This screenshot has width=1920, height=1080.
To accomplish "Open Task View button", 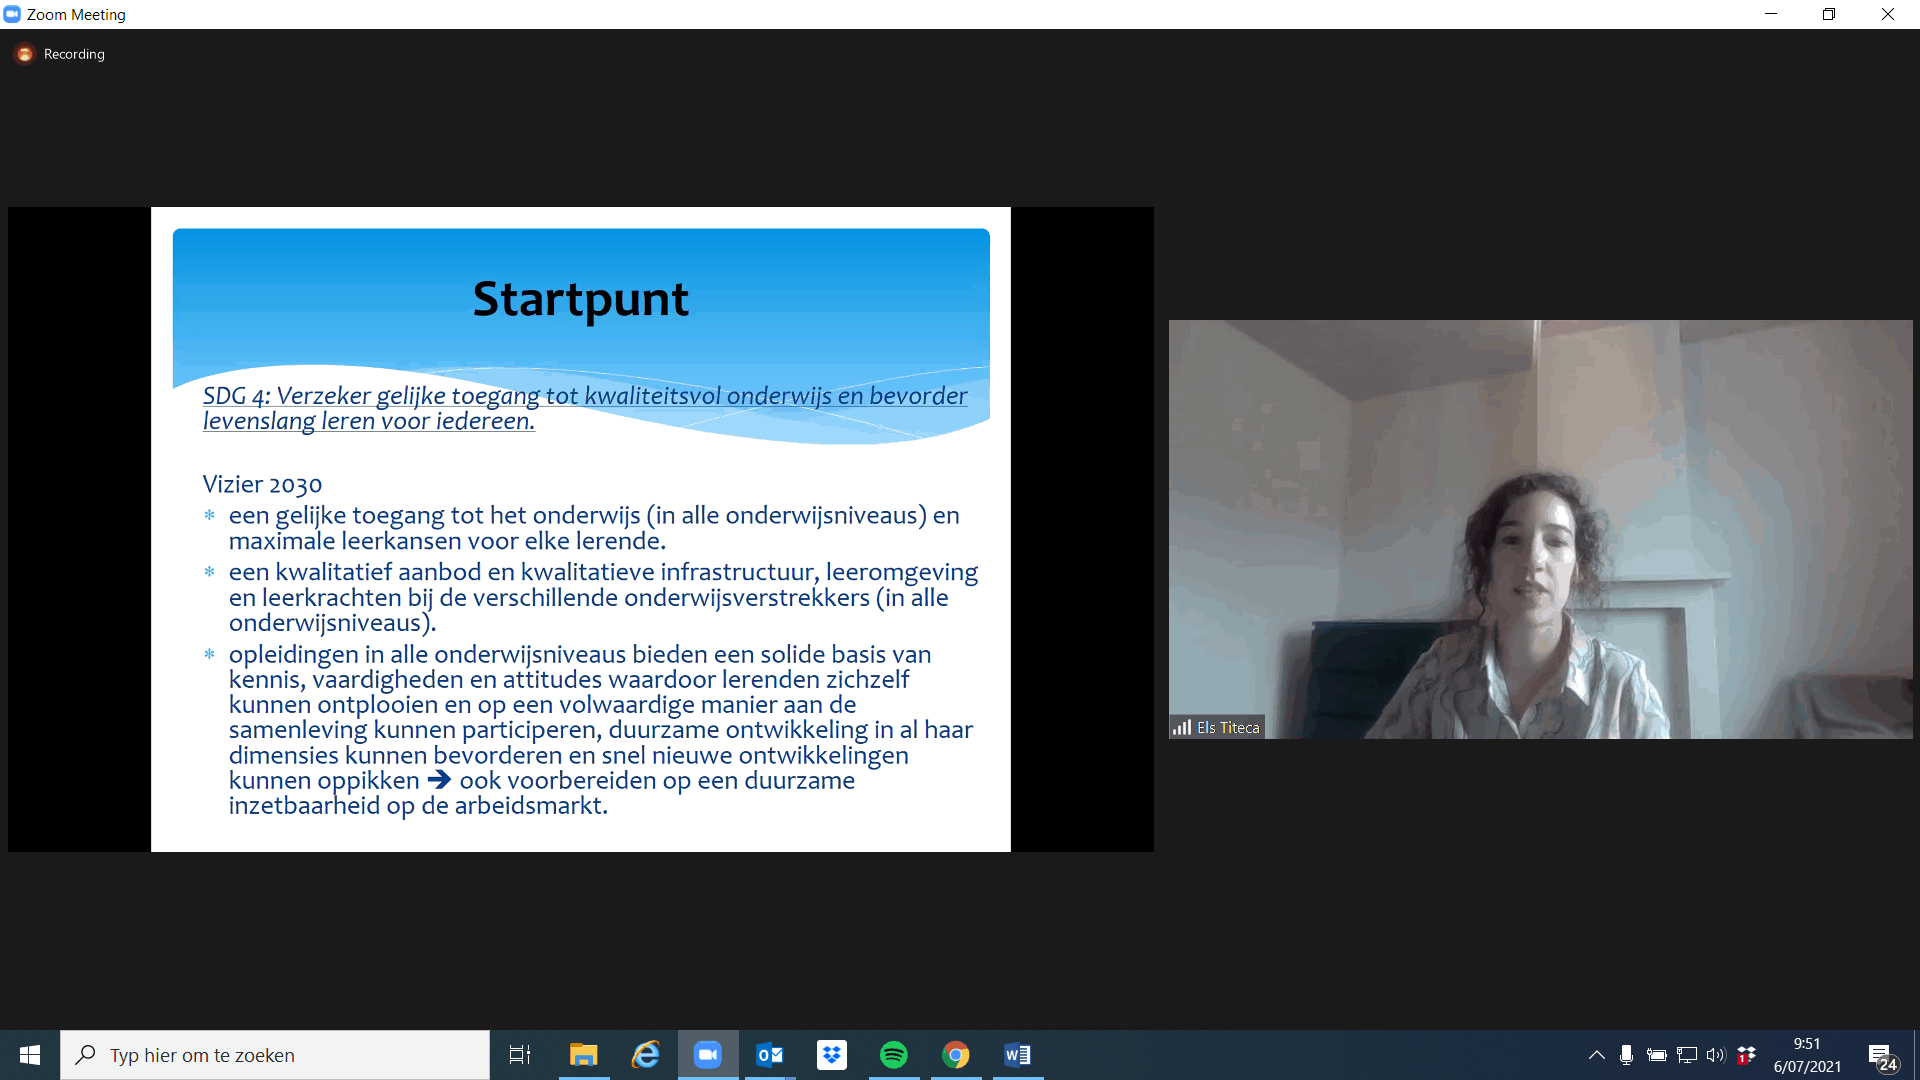I will 520,1055.
